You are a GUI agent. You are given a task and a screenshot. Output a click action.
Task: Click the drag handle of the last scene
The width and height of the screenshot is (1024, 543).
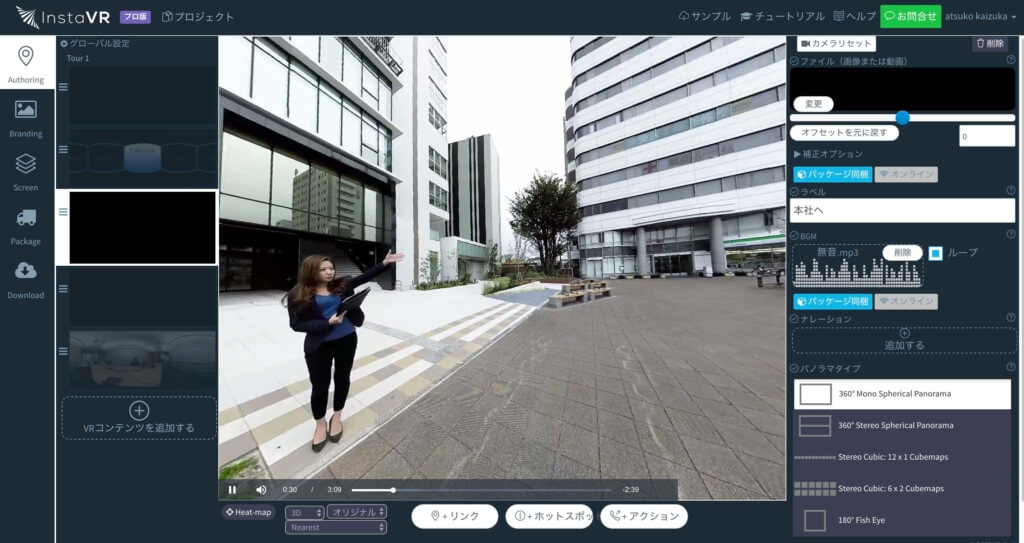(63, 351)
